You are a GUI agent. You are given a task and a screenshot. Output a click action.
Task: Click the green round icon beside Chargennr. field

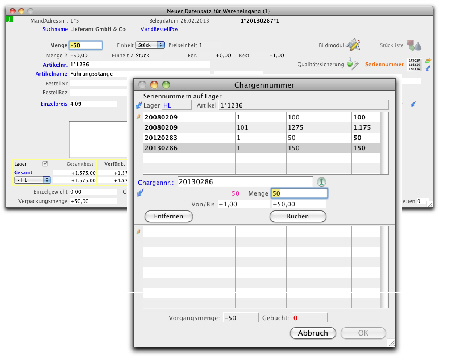pos(321,182)
